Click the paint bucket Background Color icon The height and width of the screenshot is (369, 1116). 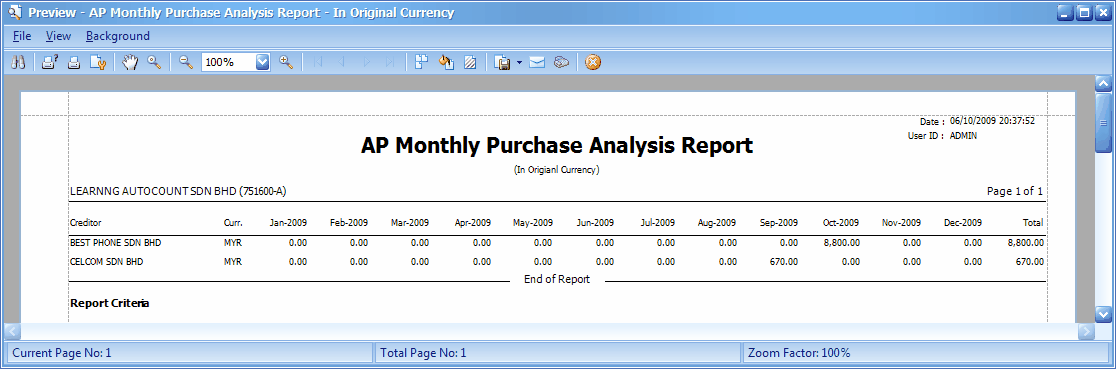[x=446, y=63]
